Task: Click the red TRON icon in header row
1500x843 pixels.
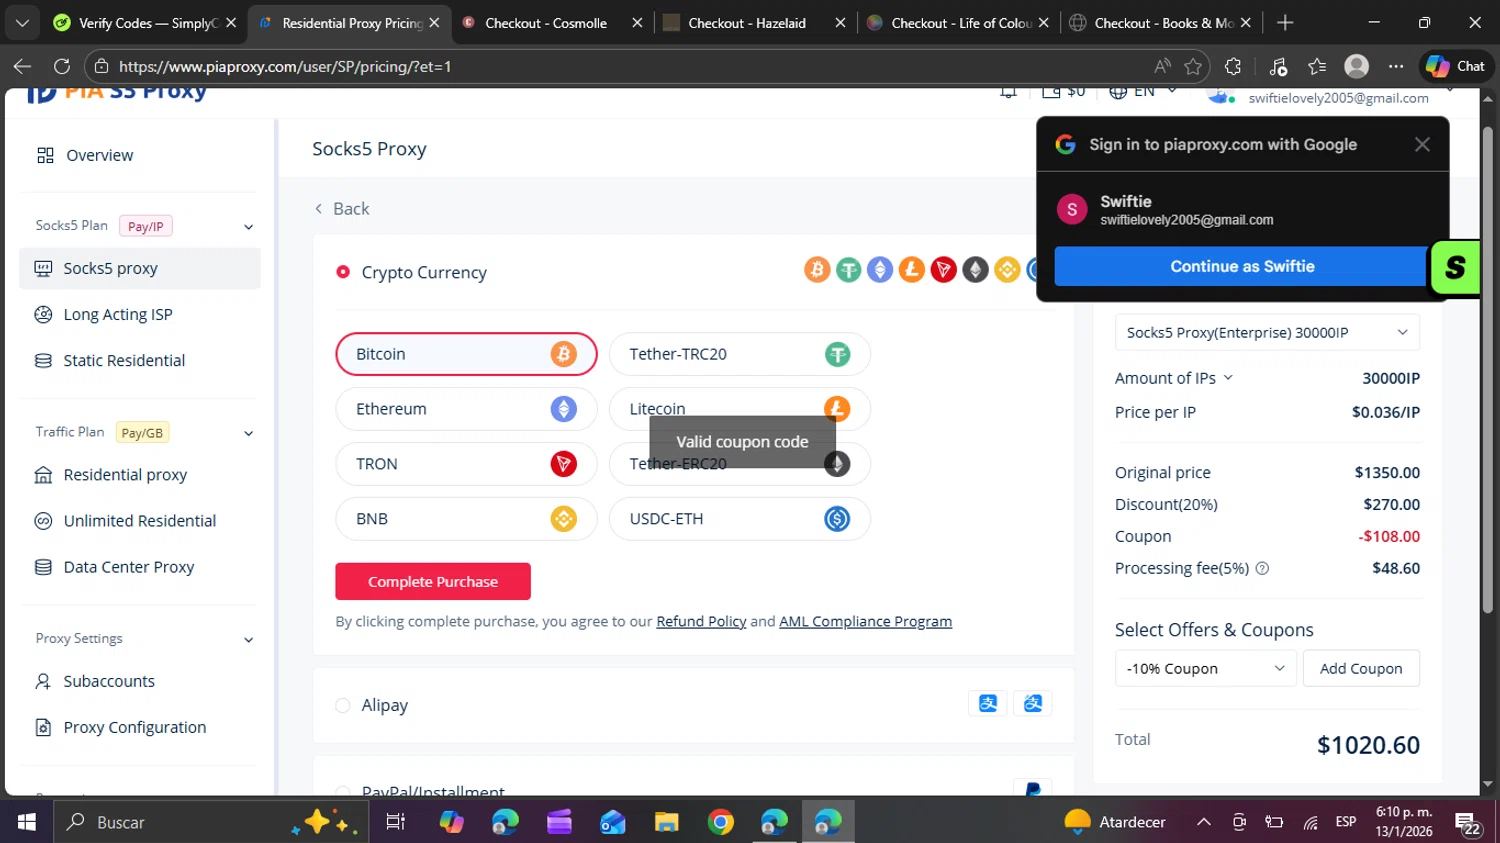Action: 943,269
